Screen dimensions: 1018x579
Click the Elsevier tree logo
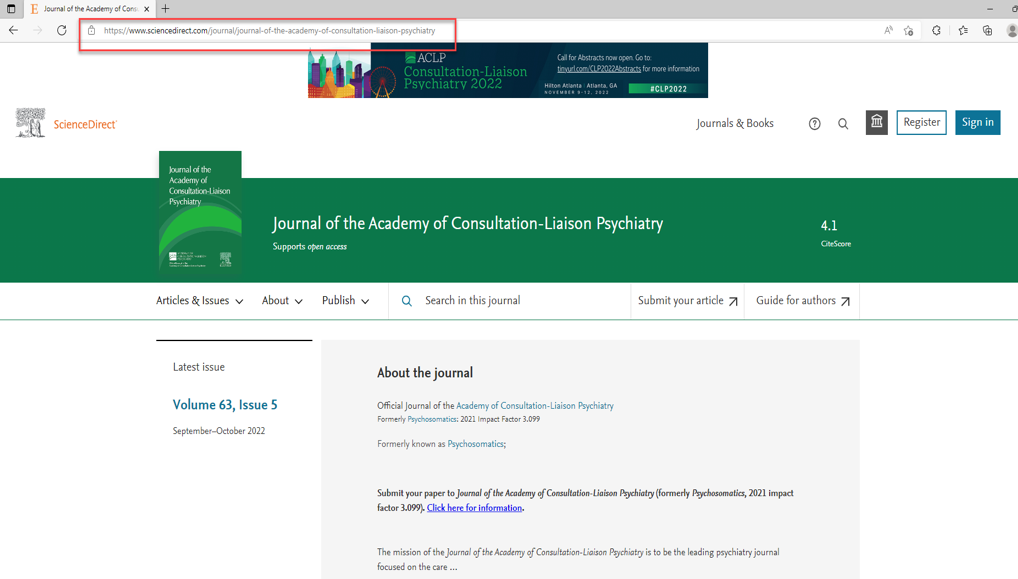pos(31,123)
